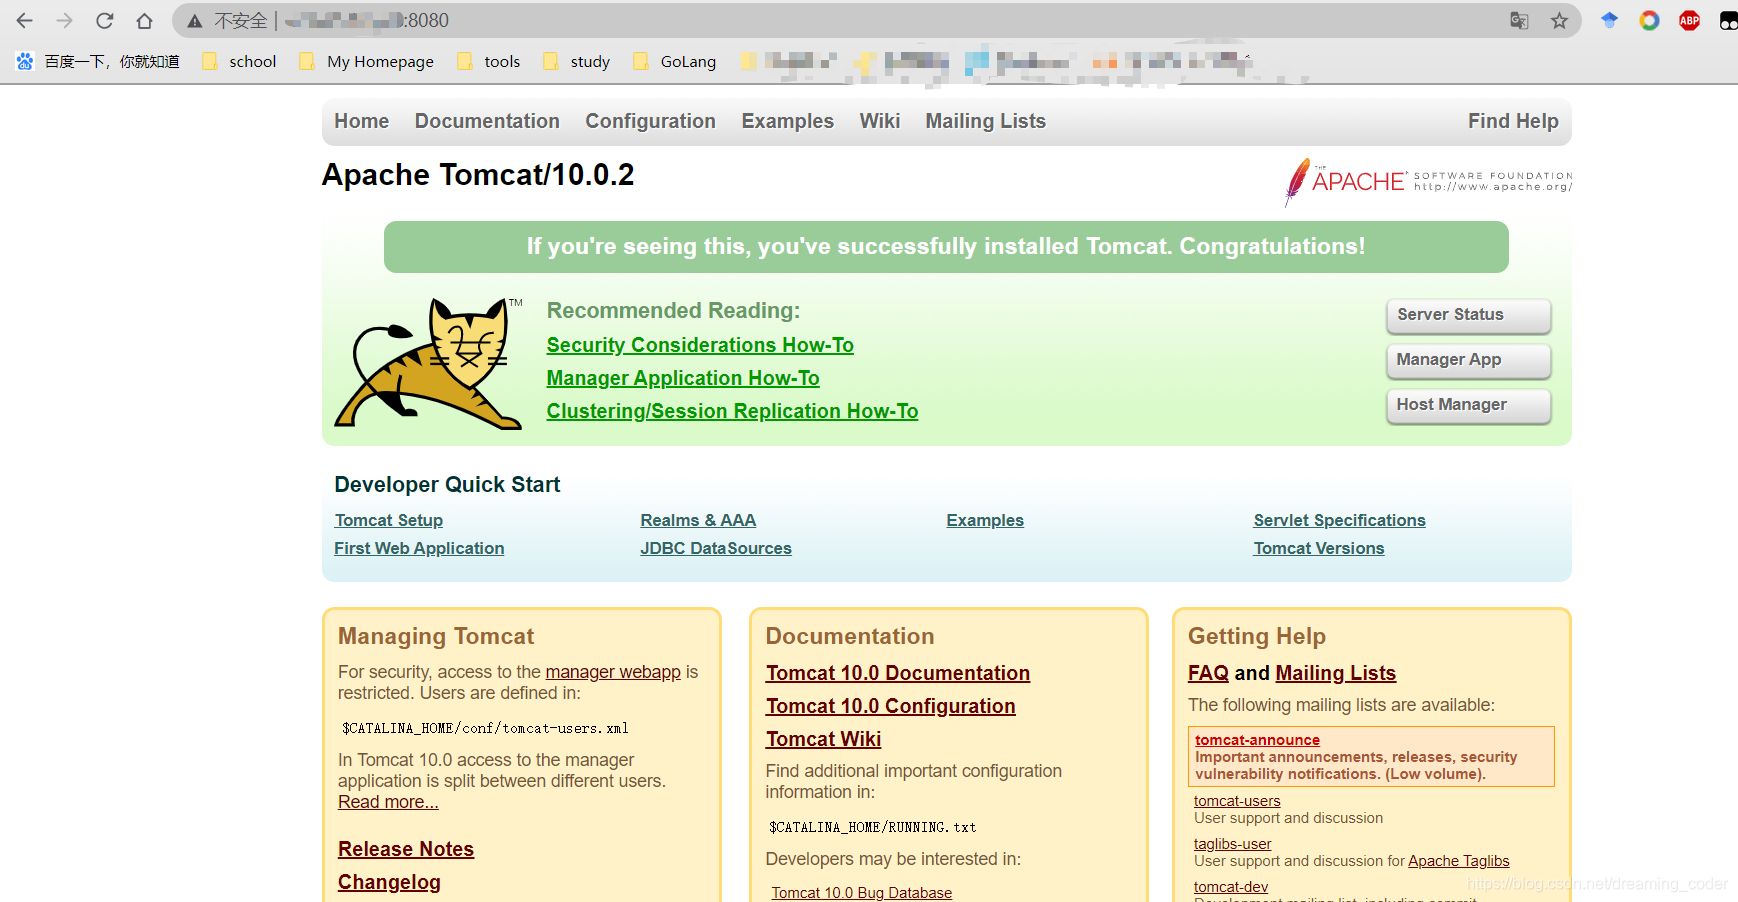1738x902 pixels.
Task: Open the Tomcat Versions link
Action: 1319,548
